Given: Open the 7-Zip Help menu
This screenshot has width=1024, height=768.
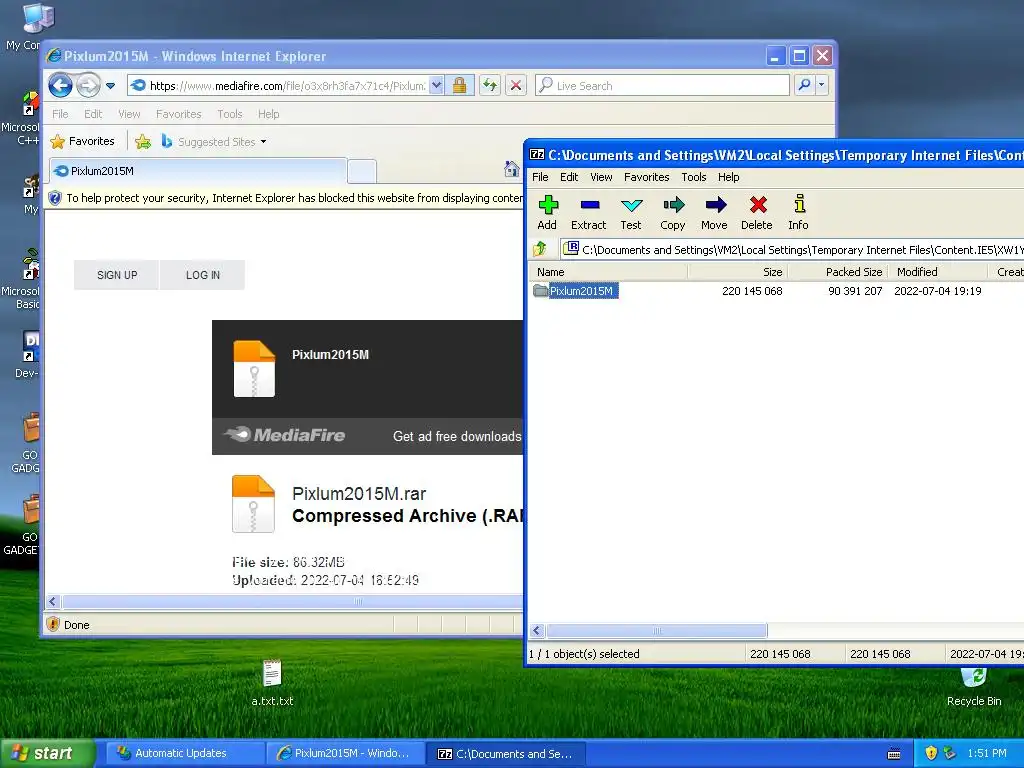Looking at the screenshot, I should 728,177.
